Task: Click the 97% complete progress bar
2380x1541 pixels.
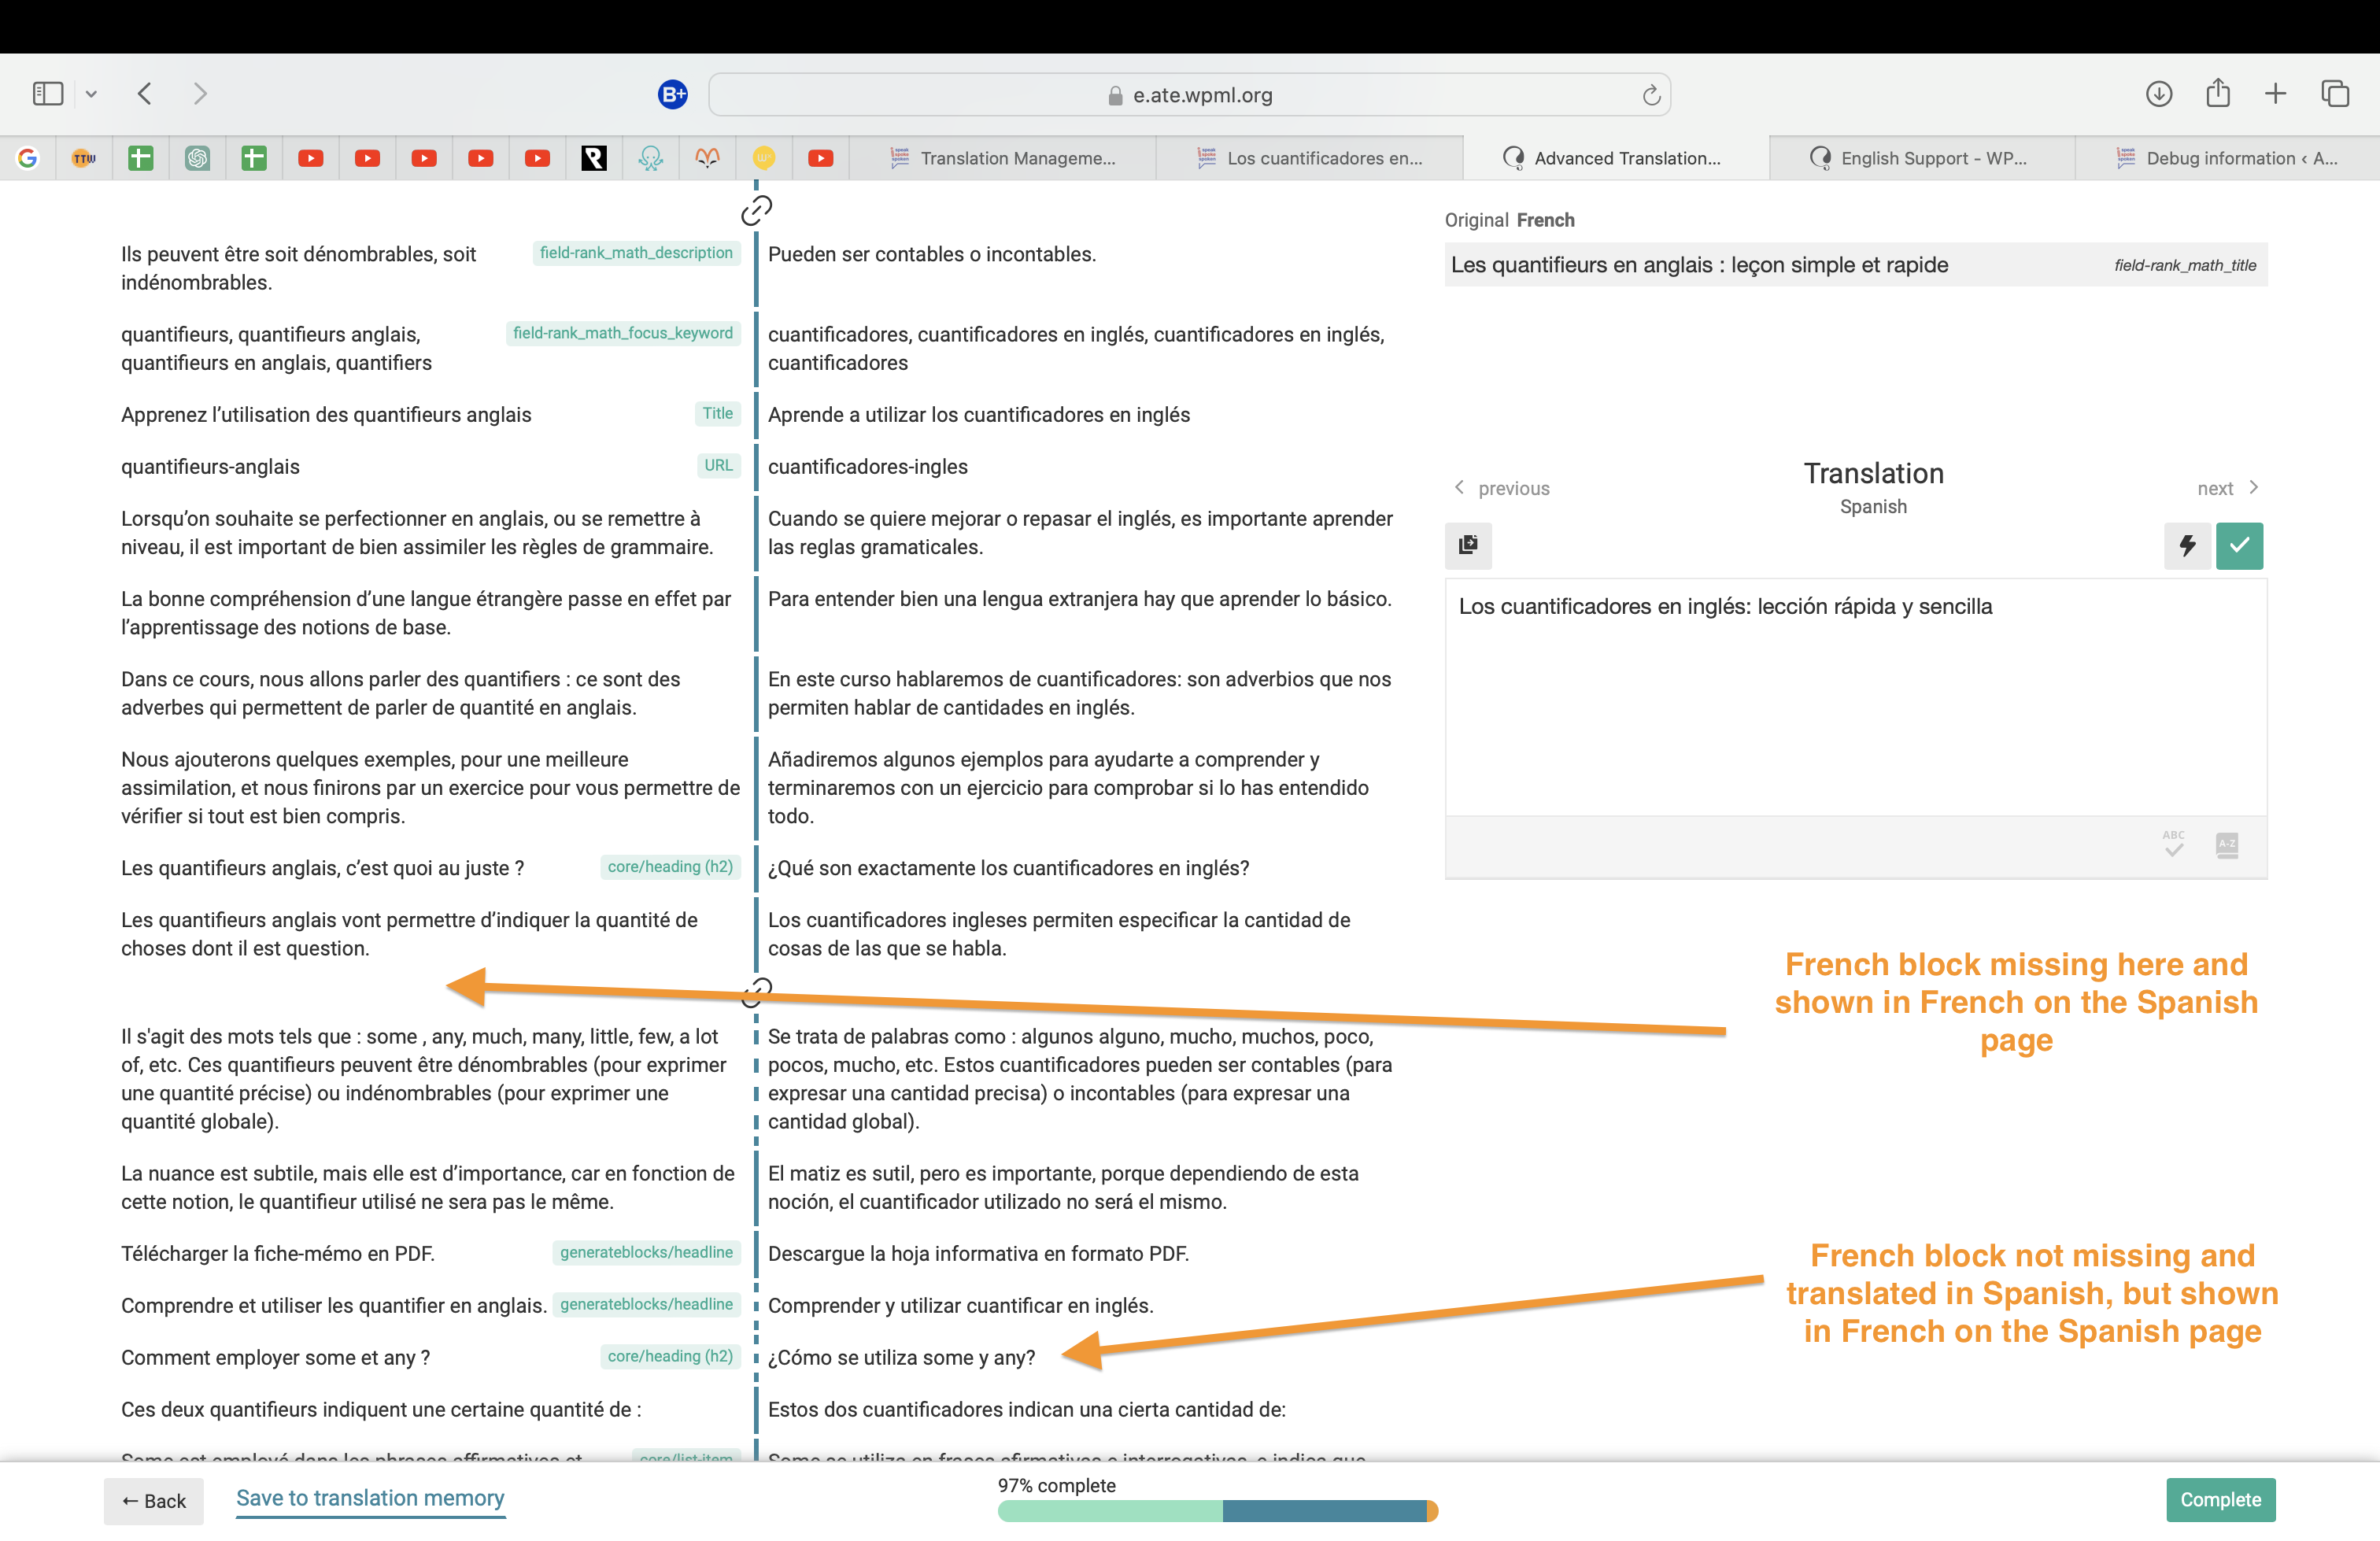Action: coord(1218,1511)
